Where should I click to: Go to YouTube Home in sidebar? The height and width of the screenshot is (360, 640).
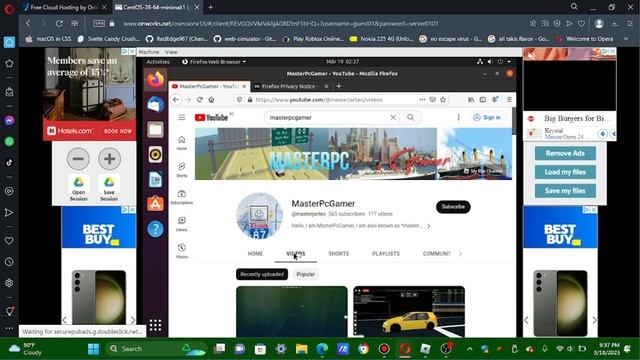pos(182,143)
